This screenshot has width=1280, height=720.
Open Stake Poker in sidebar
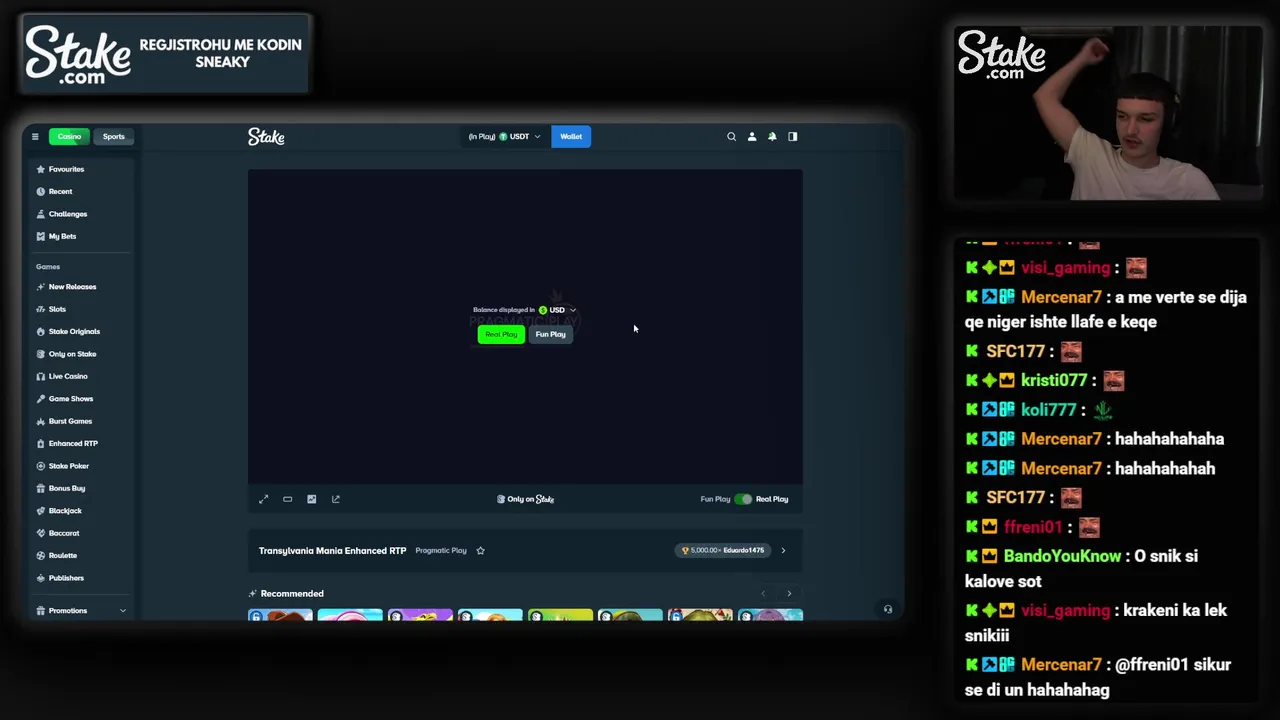pos(68,466)
